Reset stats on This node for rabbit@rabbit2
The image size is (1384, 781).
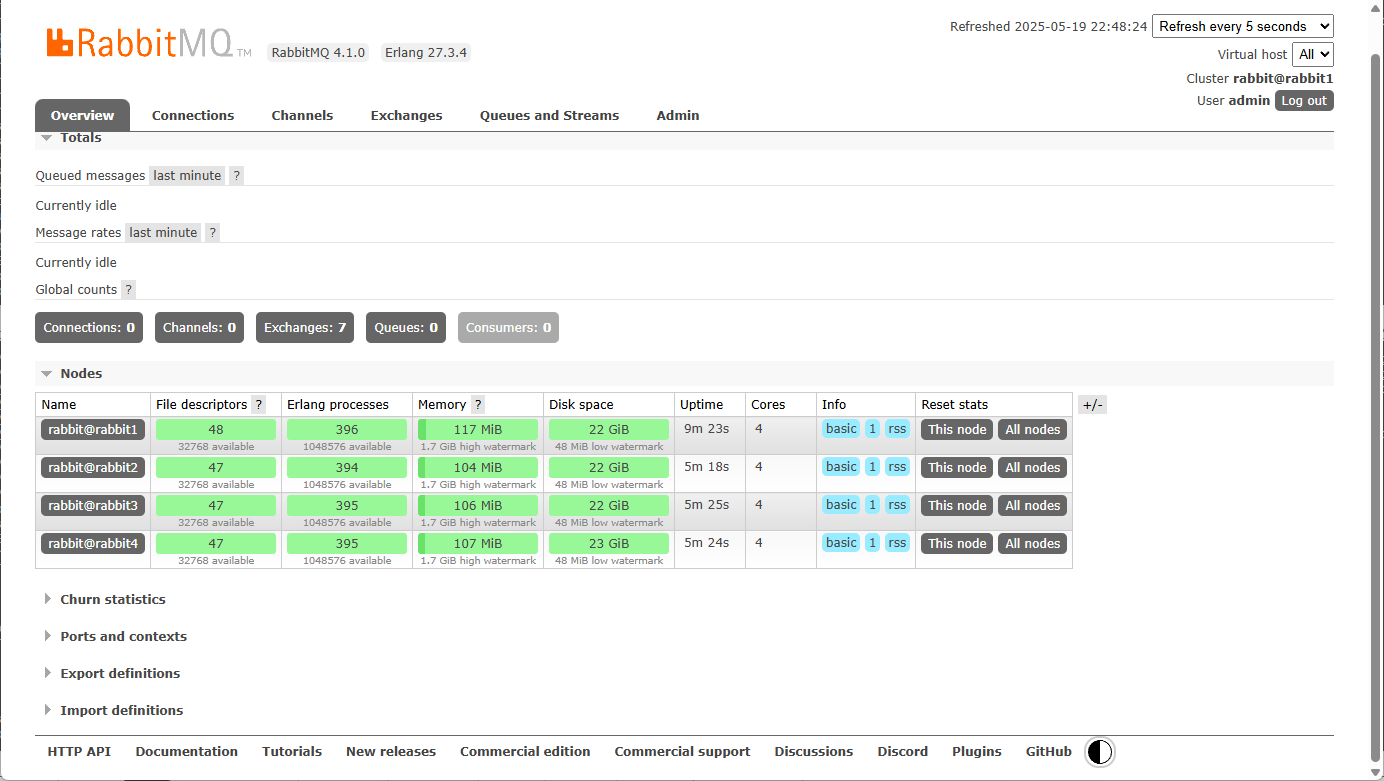(957, 467)
